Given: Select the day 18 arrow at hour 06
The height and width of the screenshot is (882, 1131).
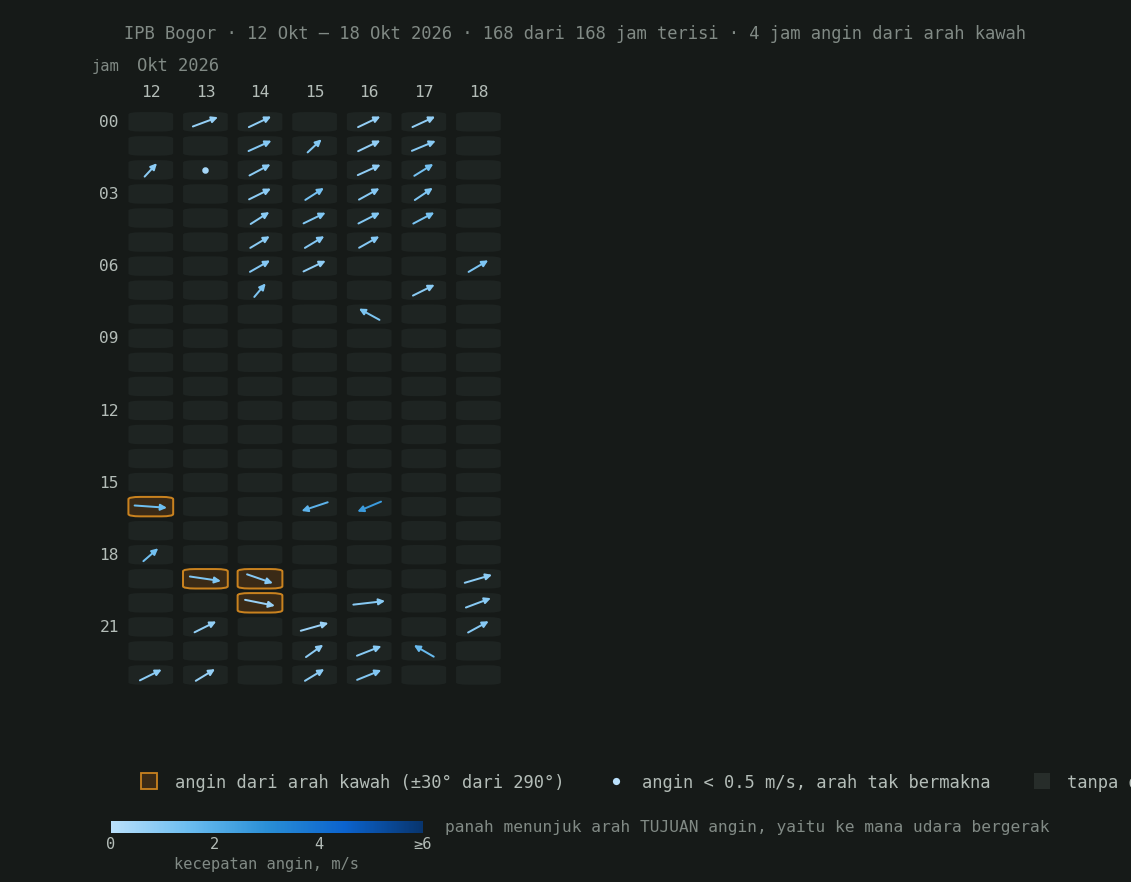Looking at the screenshot, I should [478, 266].
